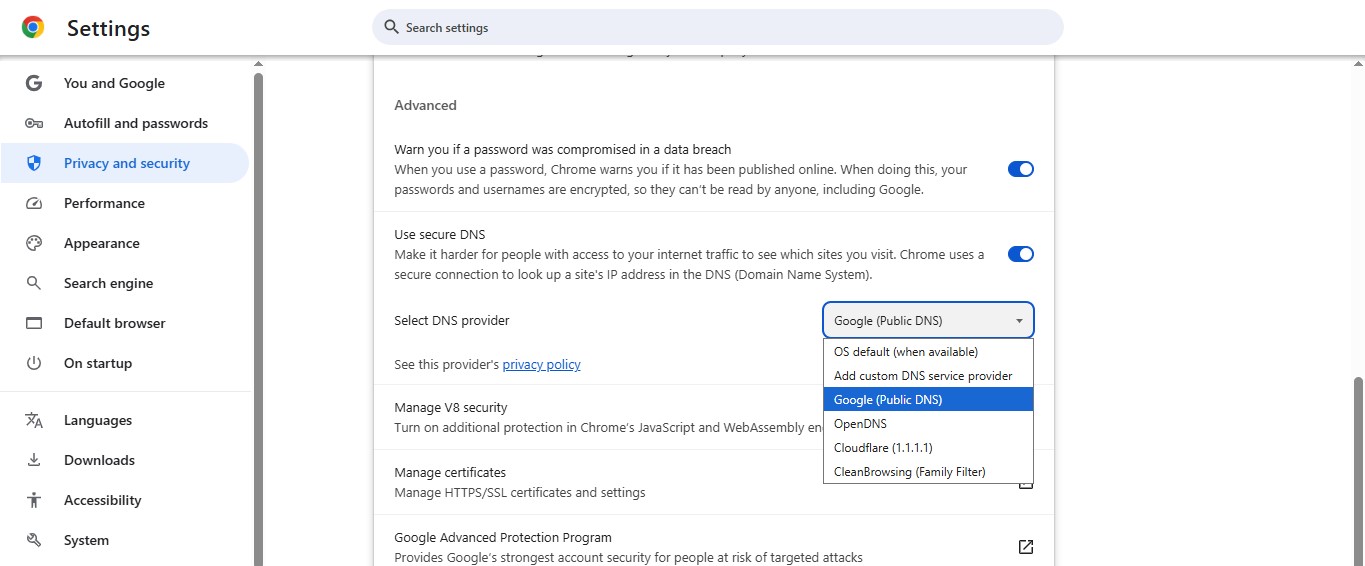Click the shield icon for Privacy
1365x566 pixels.
click(34, 163)
